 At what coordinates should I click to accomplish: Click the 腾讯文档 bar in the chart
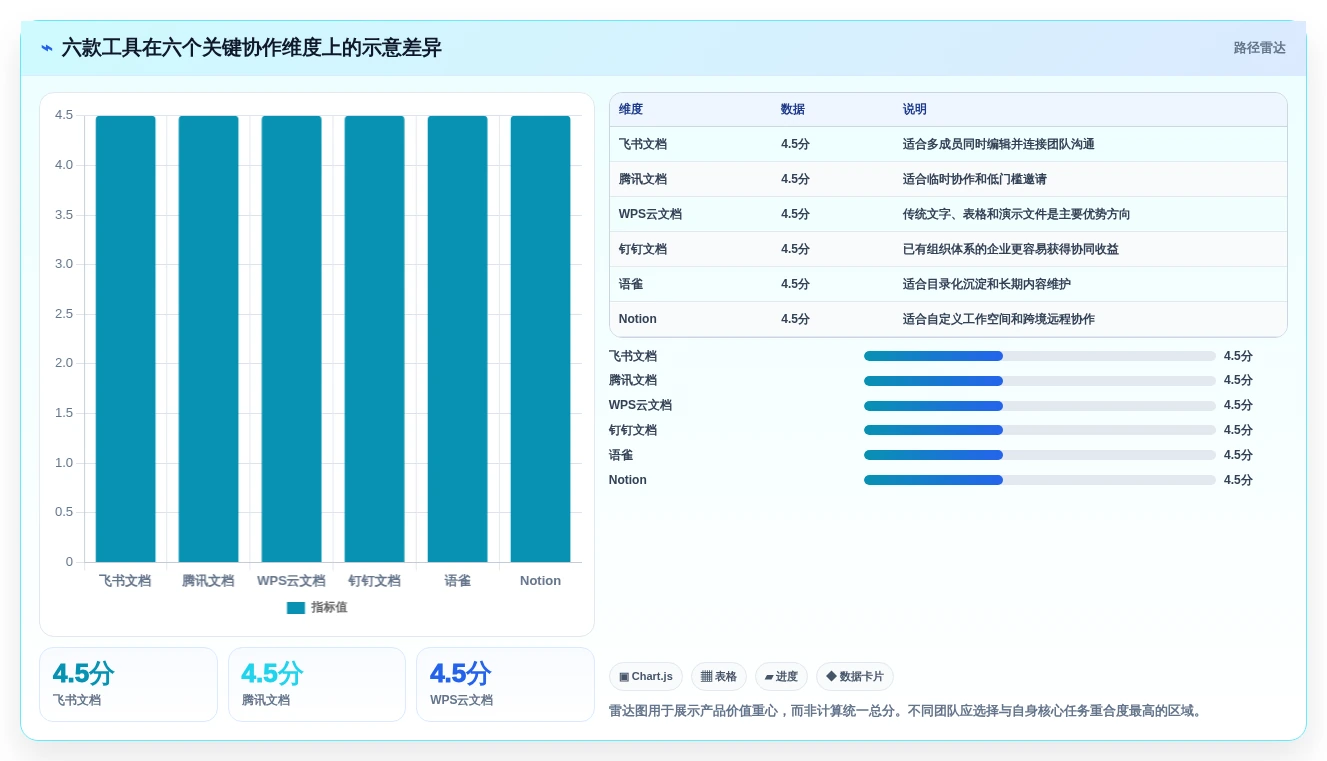tap(209, 339)
